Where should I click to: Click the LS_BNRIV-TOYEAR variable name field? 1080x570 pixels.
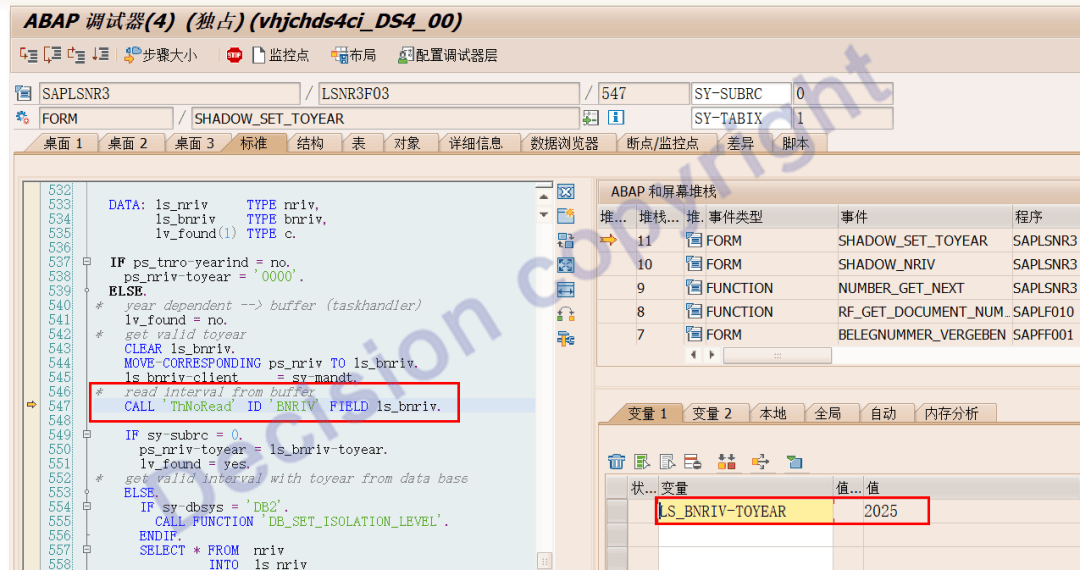pyautogui.click(x=745, y=511)
